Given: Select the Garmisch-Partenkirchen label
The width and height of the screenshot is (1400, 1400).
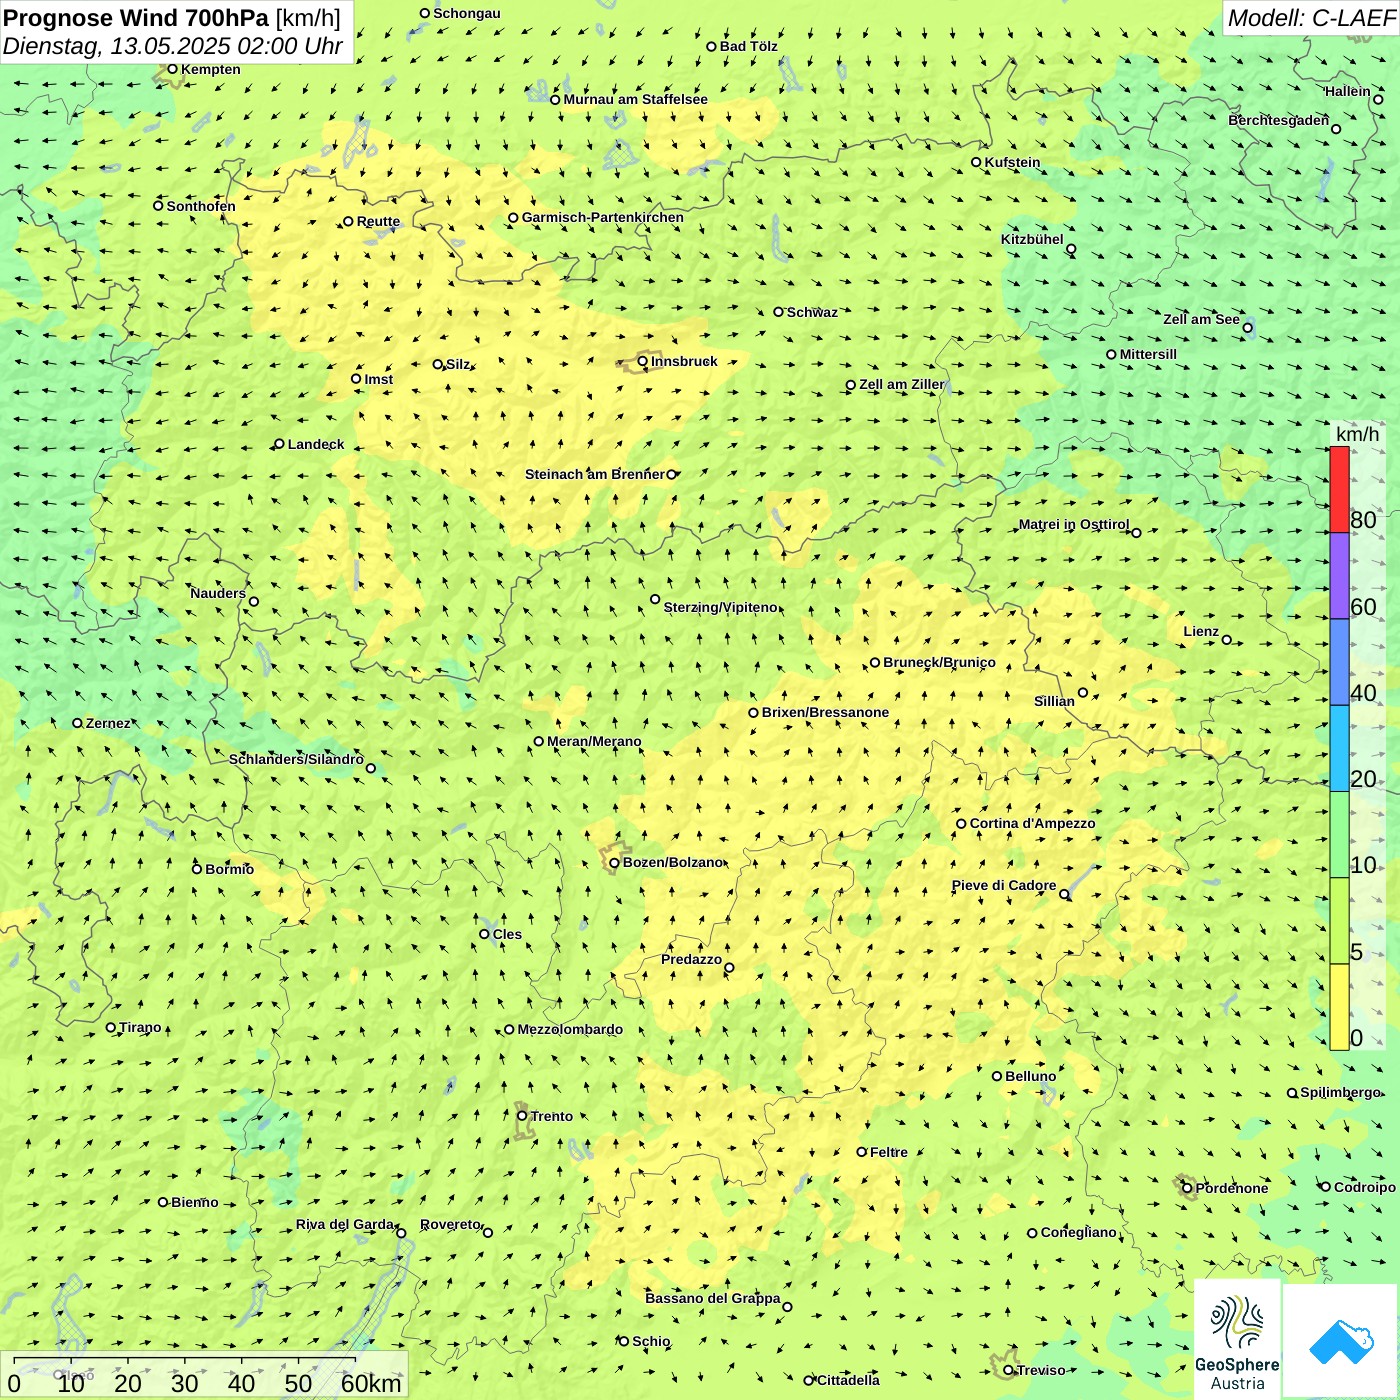Looking at the screenshot, I should click(x=603, y=217).
